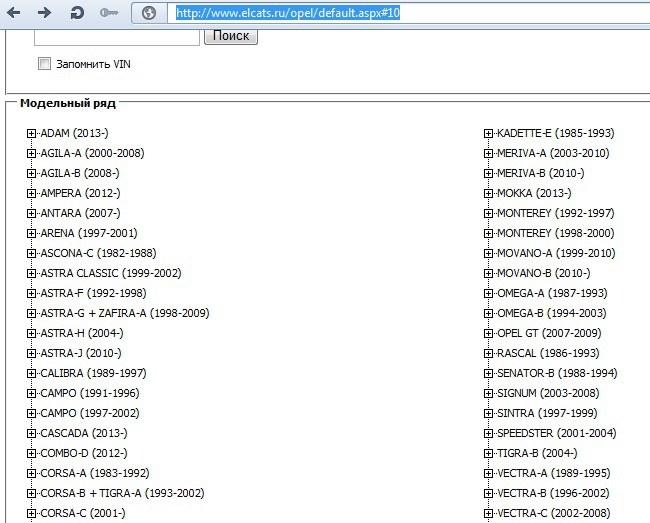Open the MONTEREY (1998-2000) model link
Screen dimensions: 650x523
coord(555,233)
